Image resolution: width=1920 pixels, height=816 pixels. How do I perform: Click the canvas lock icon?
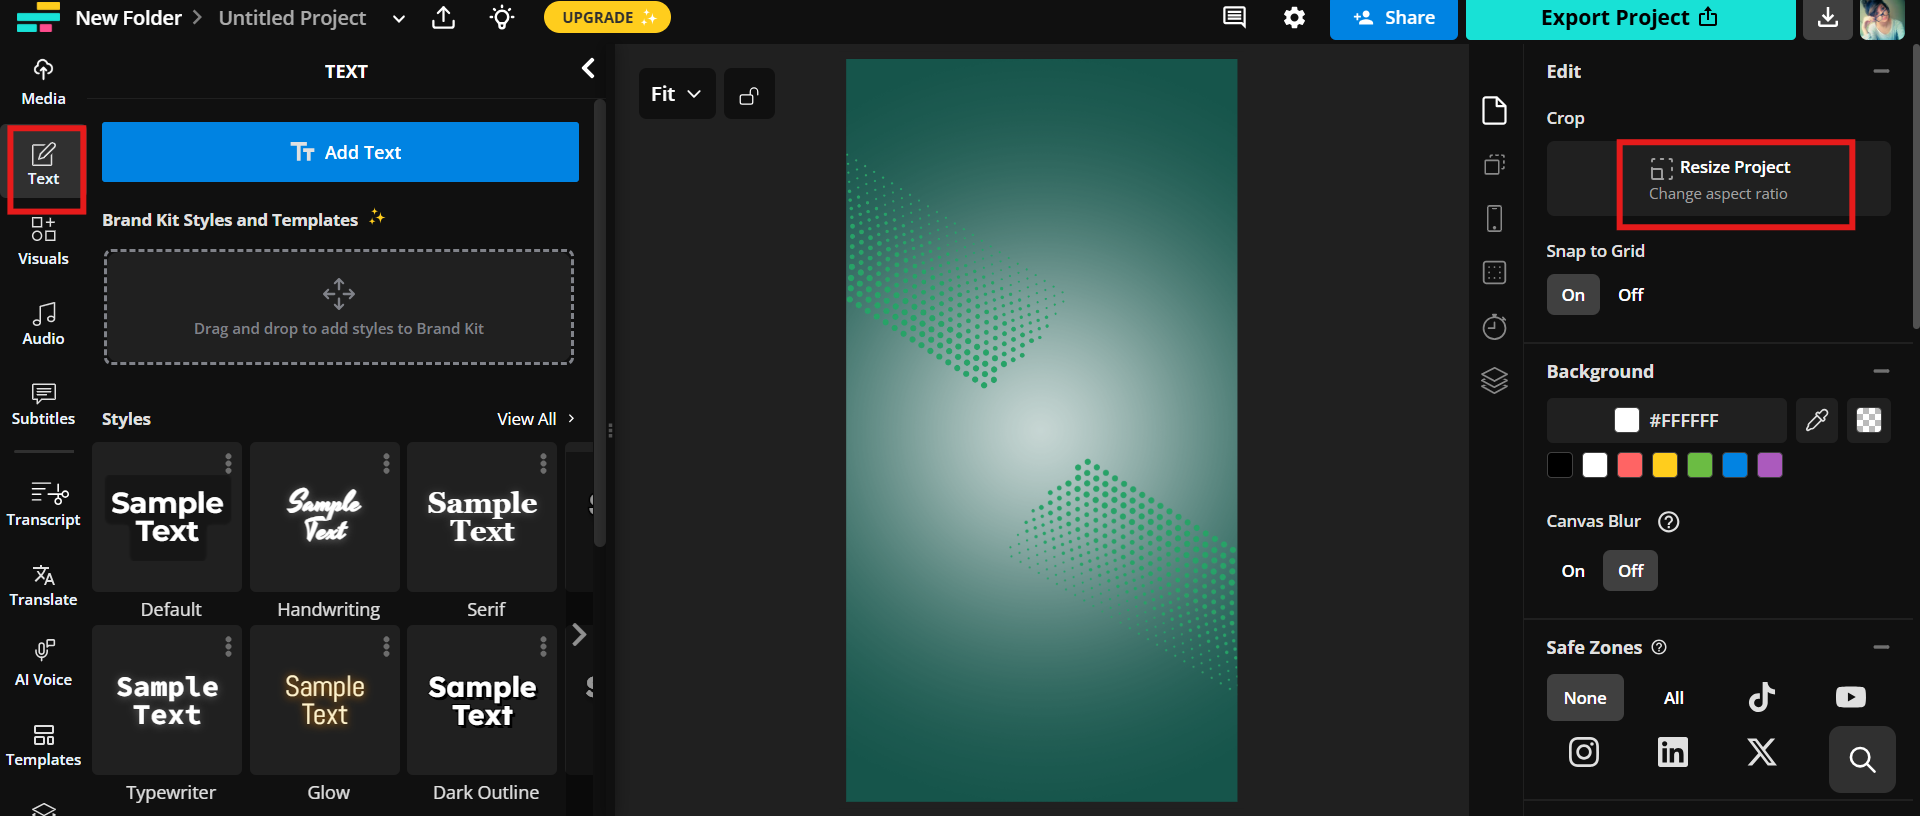point(749,95)
